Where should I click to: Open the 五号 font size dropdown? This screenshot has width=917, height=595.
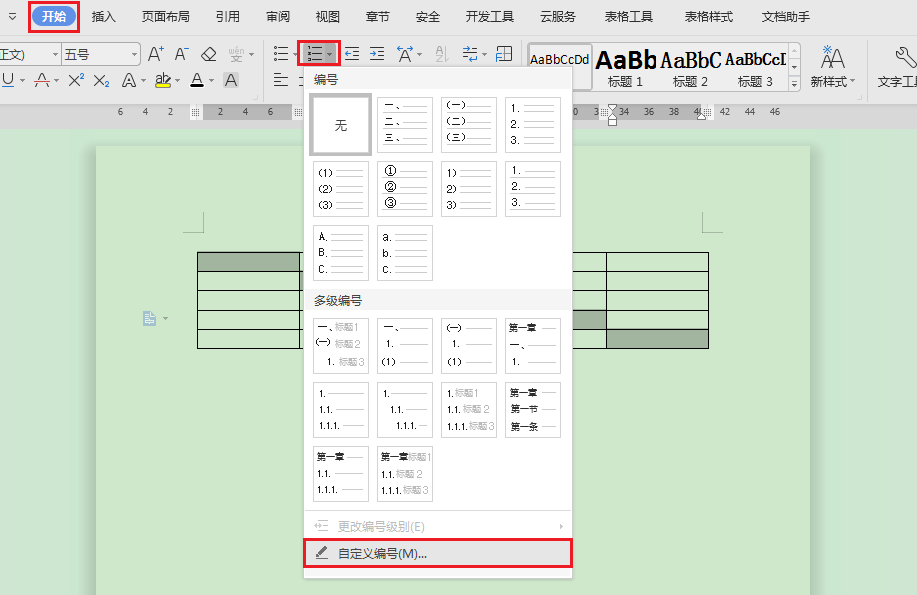135,55
